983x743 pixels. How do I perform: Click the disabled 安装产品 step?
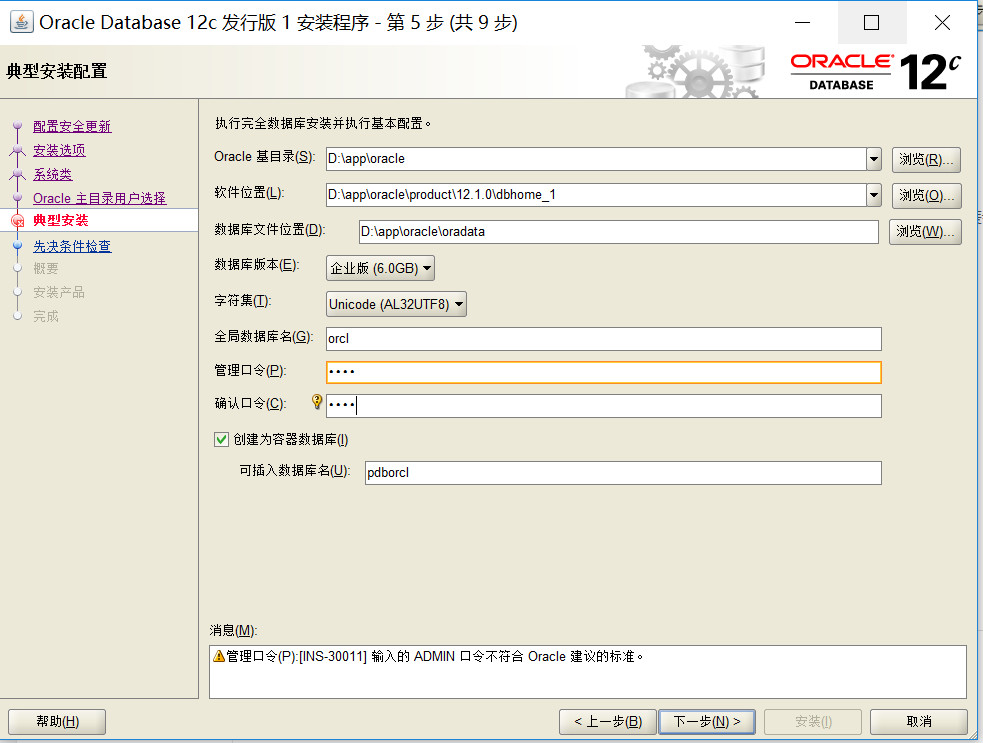[x=59, y=292]
